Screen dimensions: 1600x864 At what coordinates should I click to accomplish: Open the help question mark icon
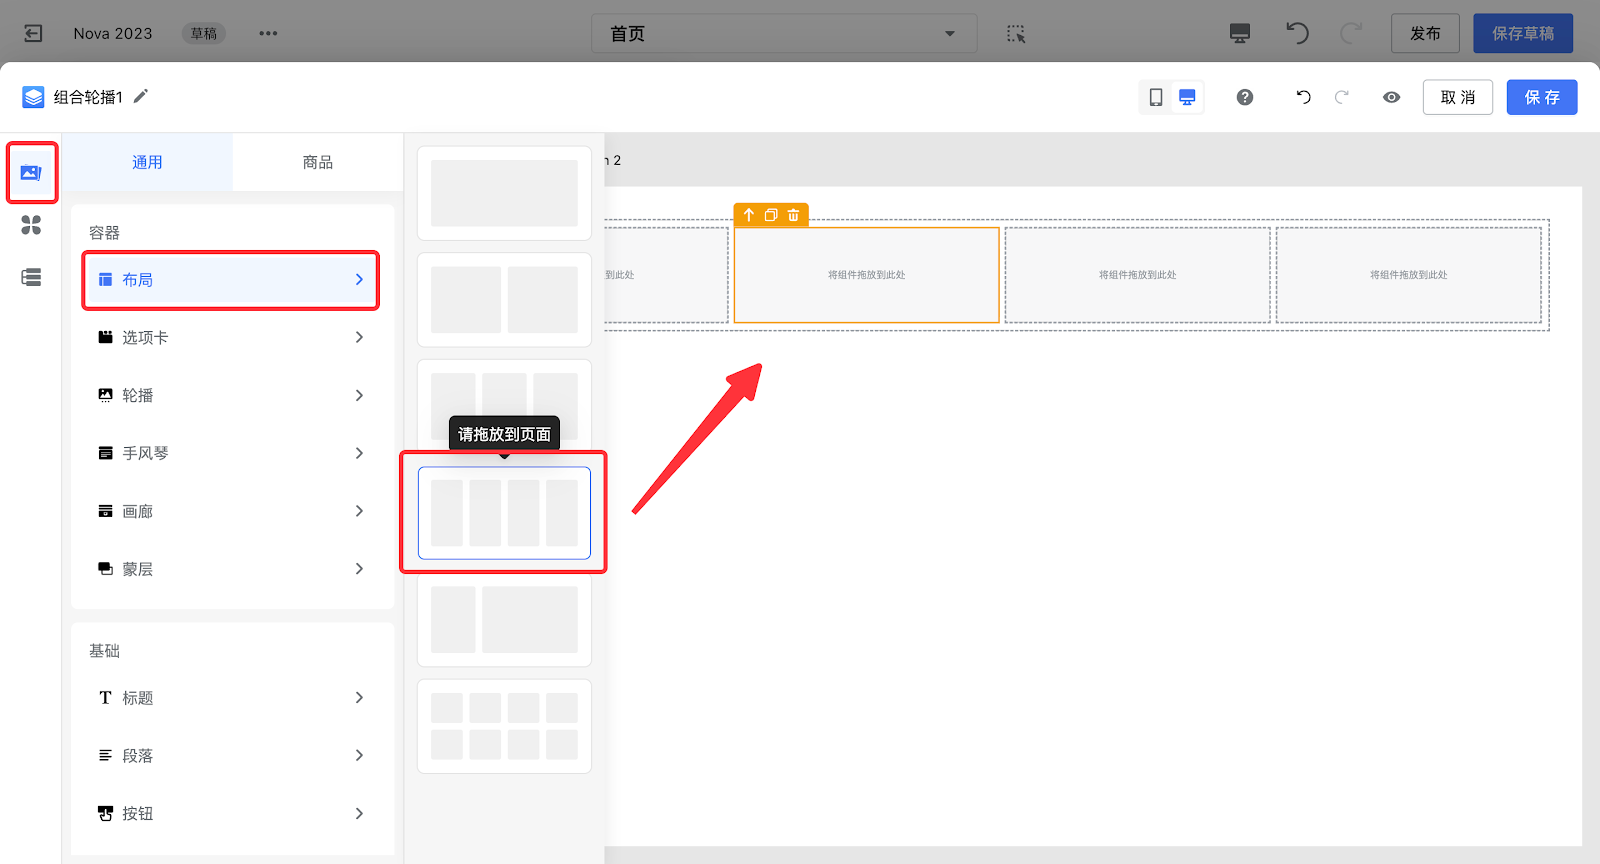1245,97
